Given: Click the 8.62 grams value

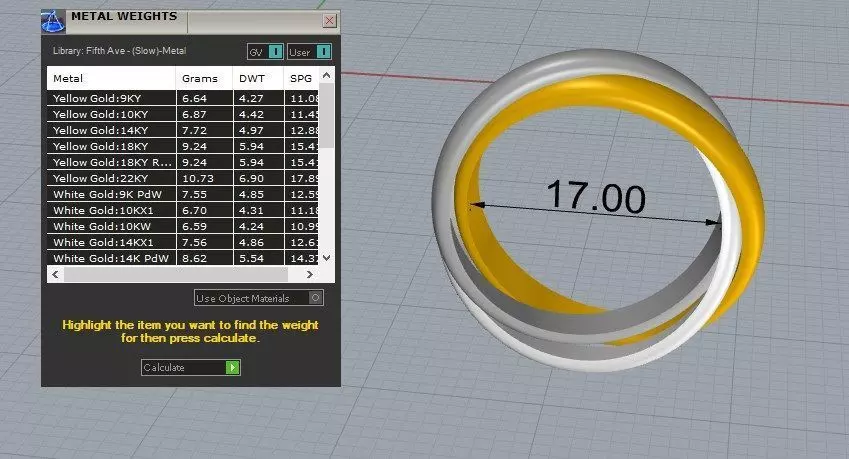Looking at the screenshot, I should [194, 259].
